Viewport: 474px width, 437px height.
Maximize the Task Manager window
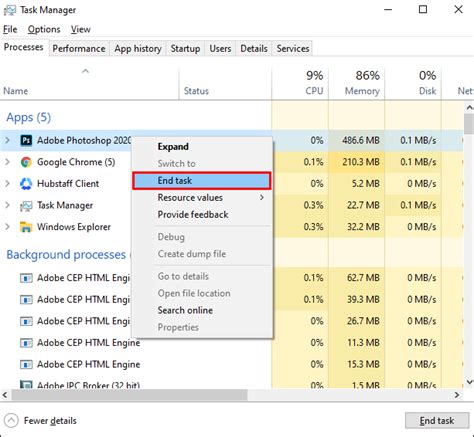point(423,9)
